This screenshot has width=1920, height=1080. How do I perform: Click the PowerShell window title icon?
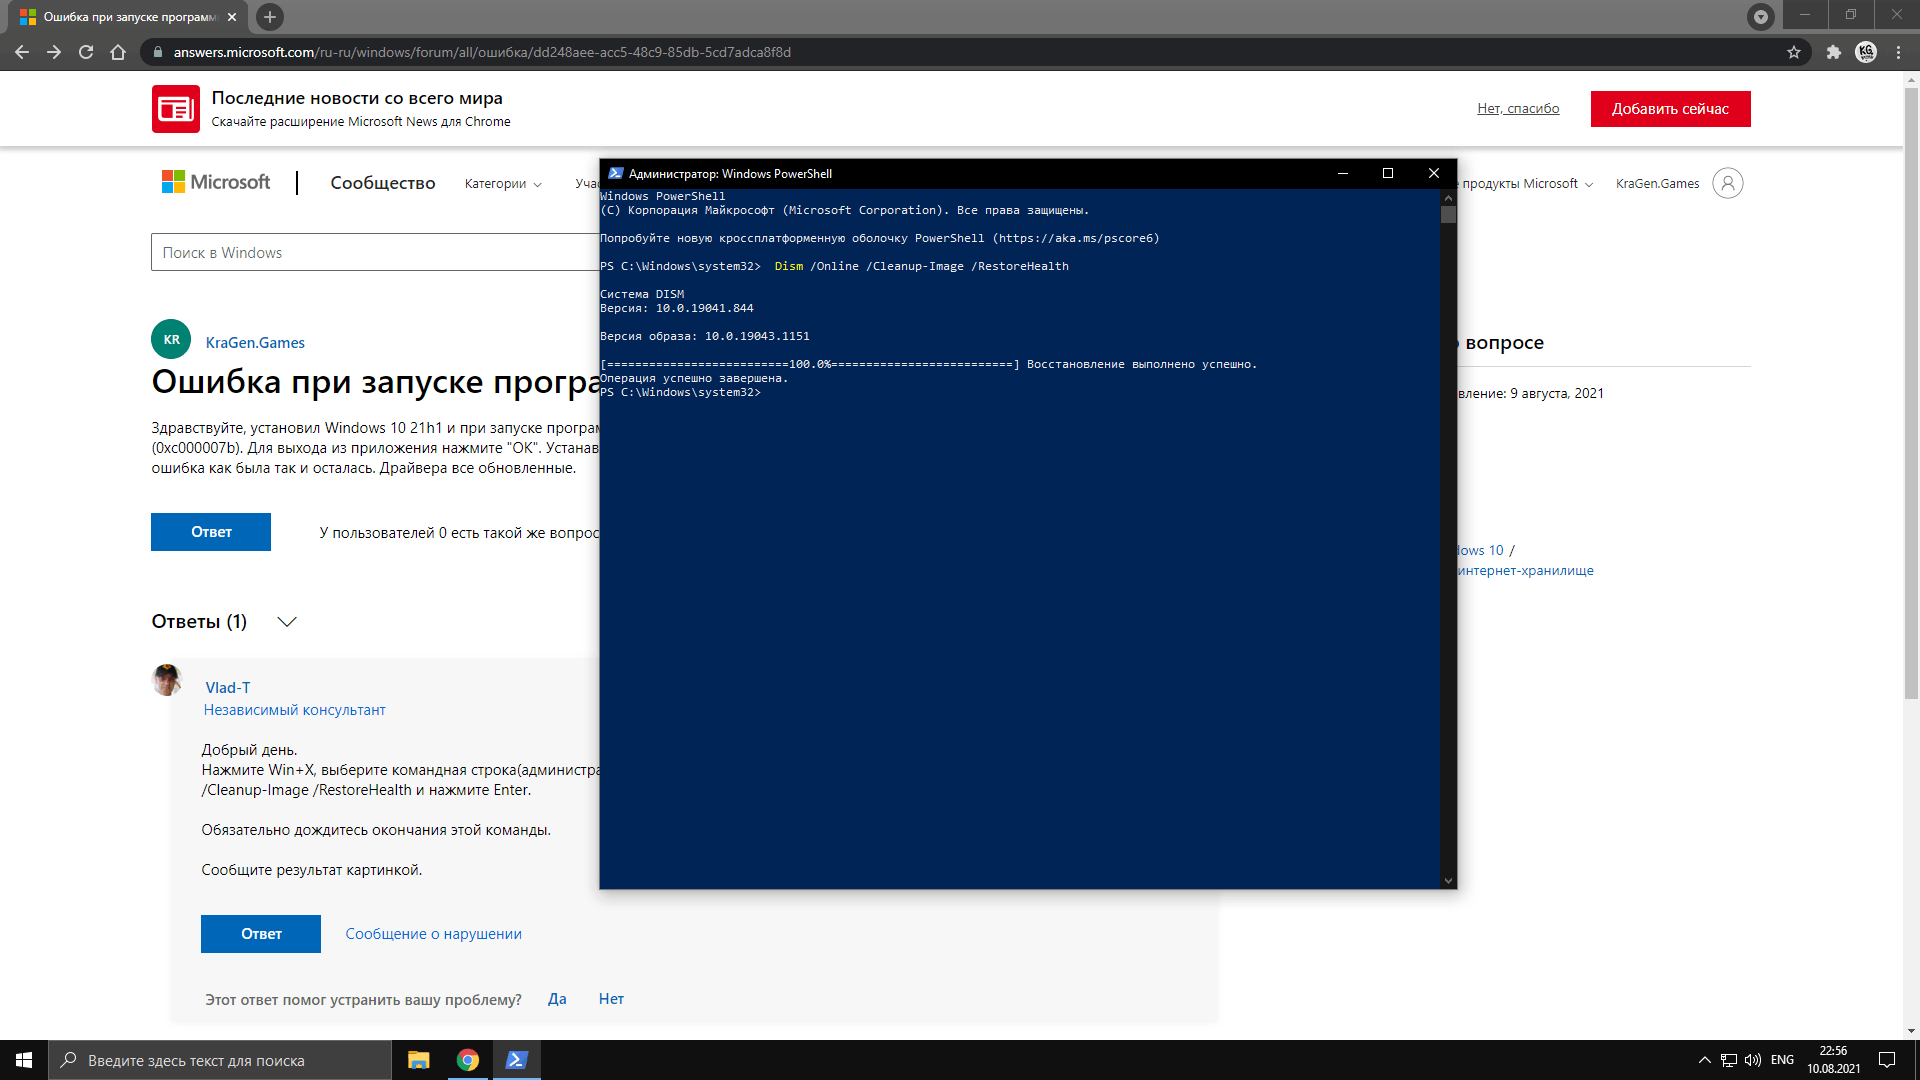coord(615,173)
